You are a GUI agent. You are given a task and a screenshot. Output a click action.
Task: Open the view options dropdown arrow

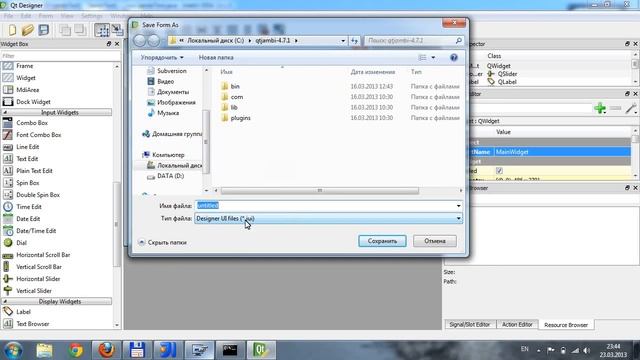point(433,58)
